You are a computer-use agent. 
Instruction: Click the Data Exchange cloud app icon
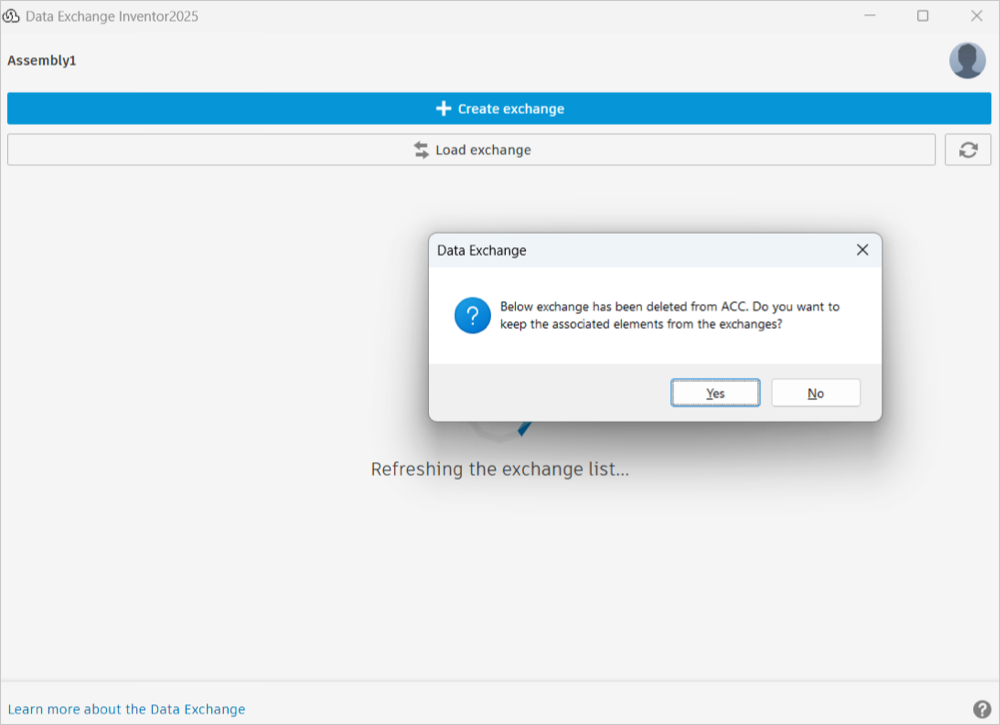[x=11, y=16]
